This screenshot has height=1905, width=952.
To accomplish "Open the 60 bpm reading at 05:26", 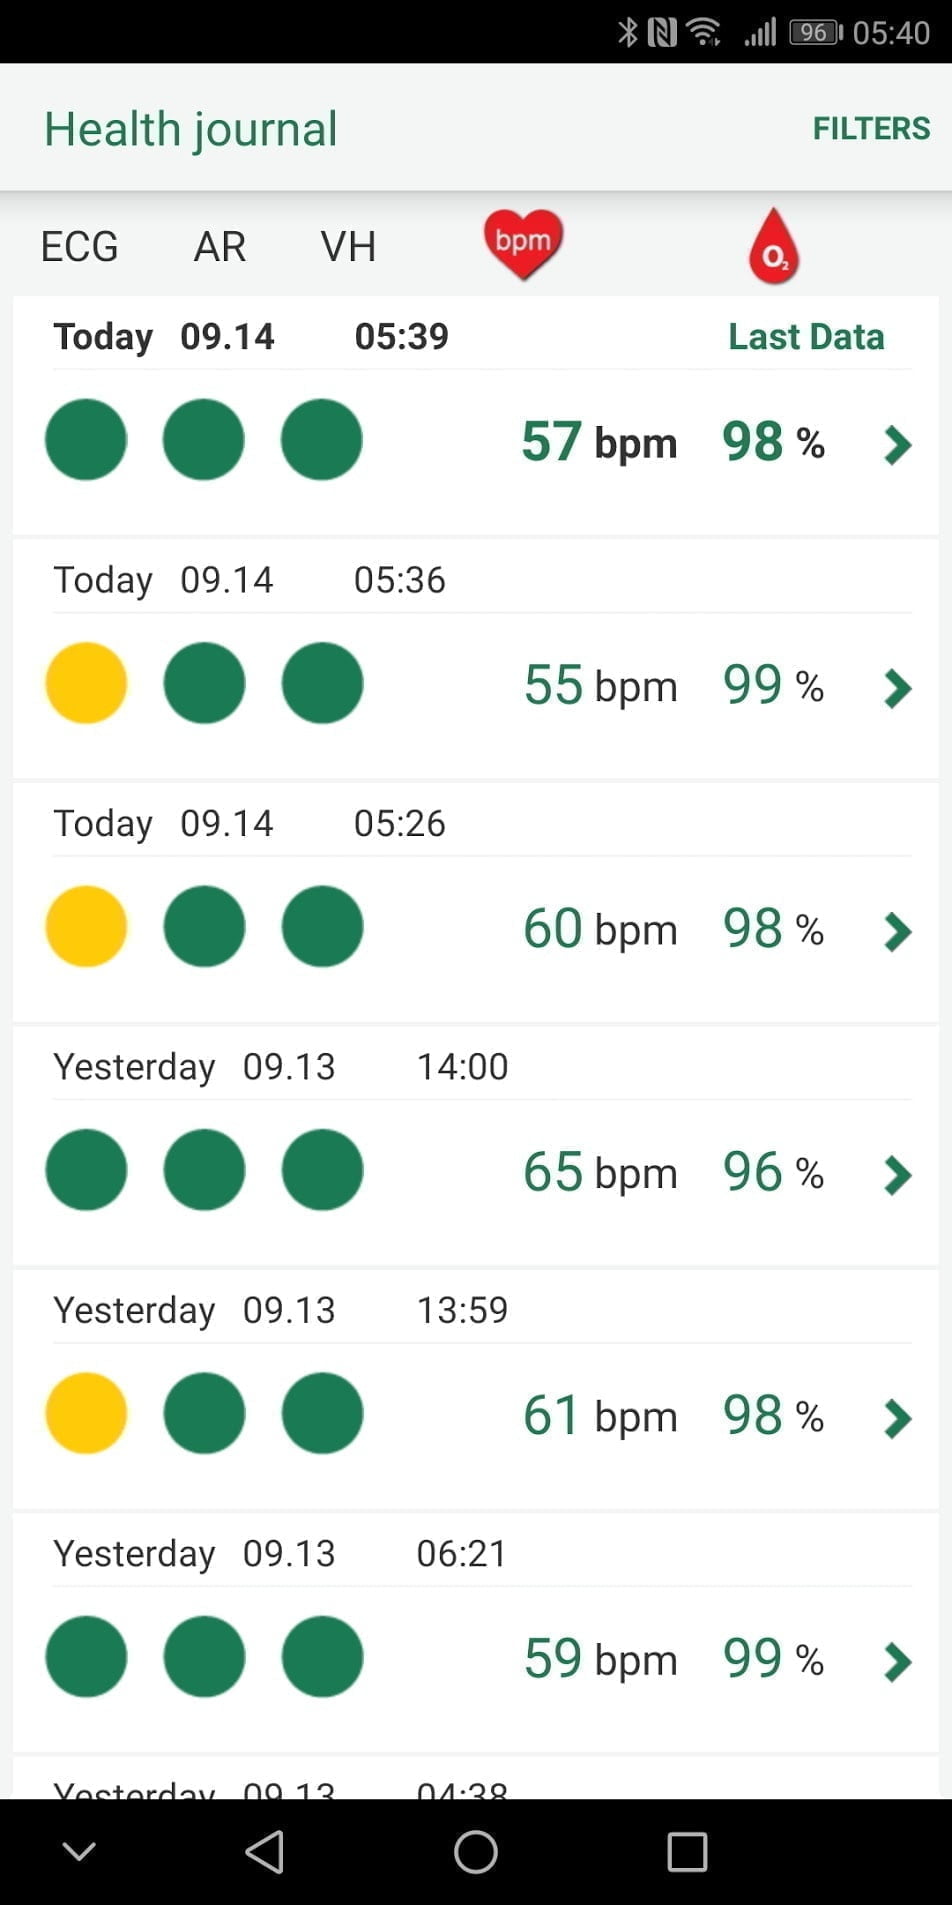I will (x=600, y=929).
